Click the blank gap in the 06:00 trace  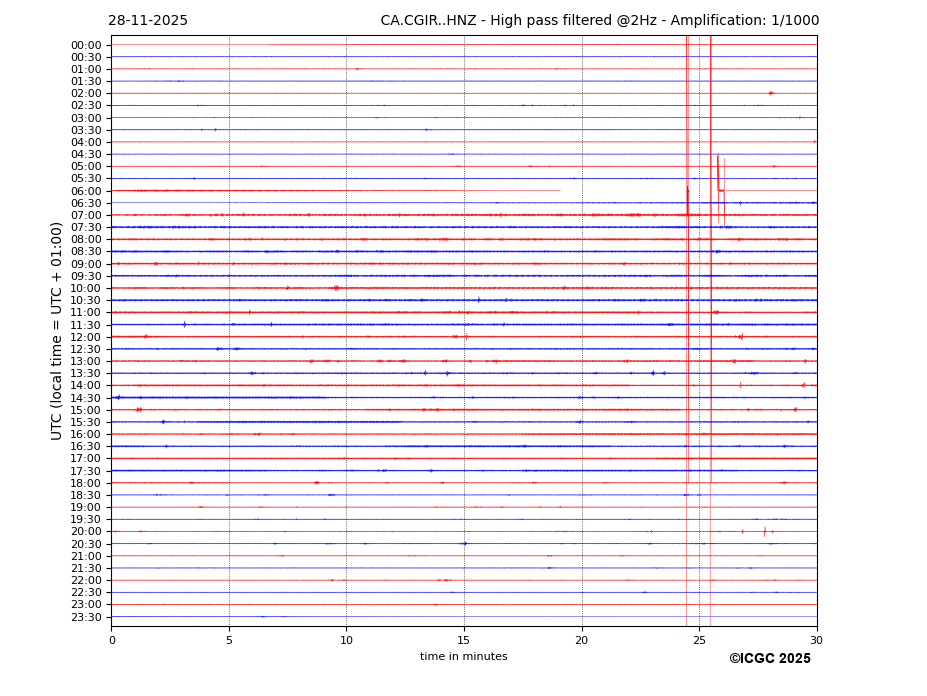pyautogui.click(x=620, y=190)
